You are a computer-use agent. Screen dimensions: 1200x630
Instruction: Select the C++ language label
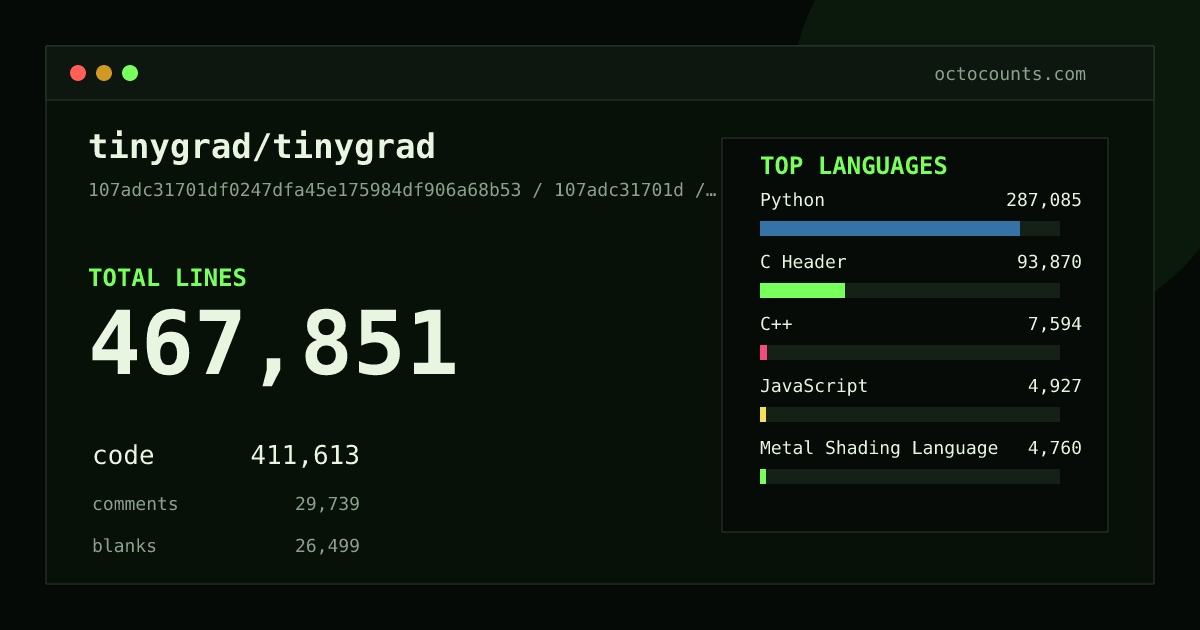pos(776,324)
